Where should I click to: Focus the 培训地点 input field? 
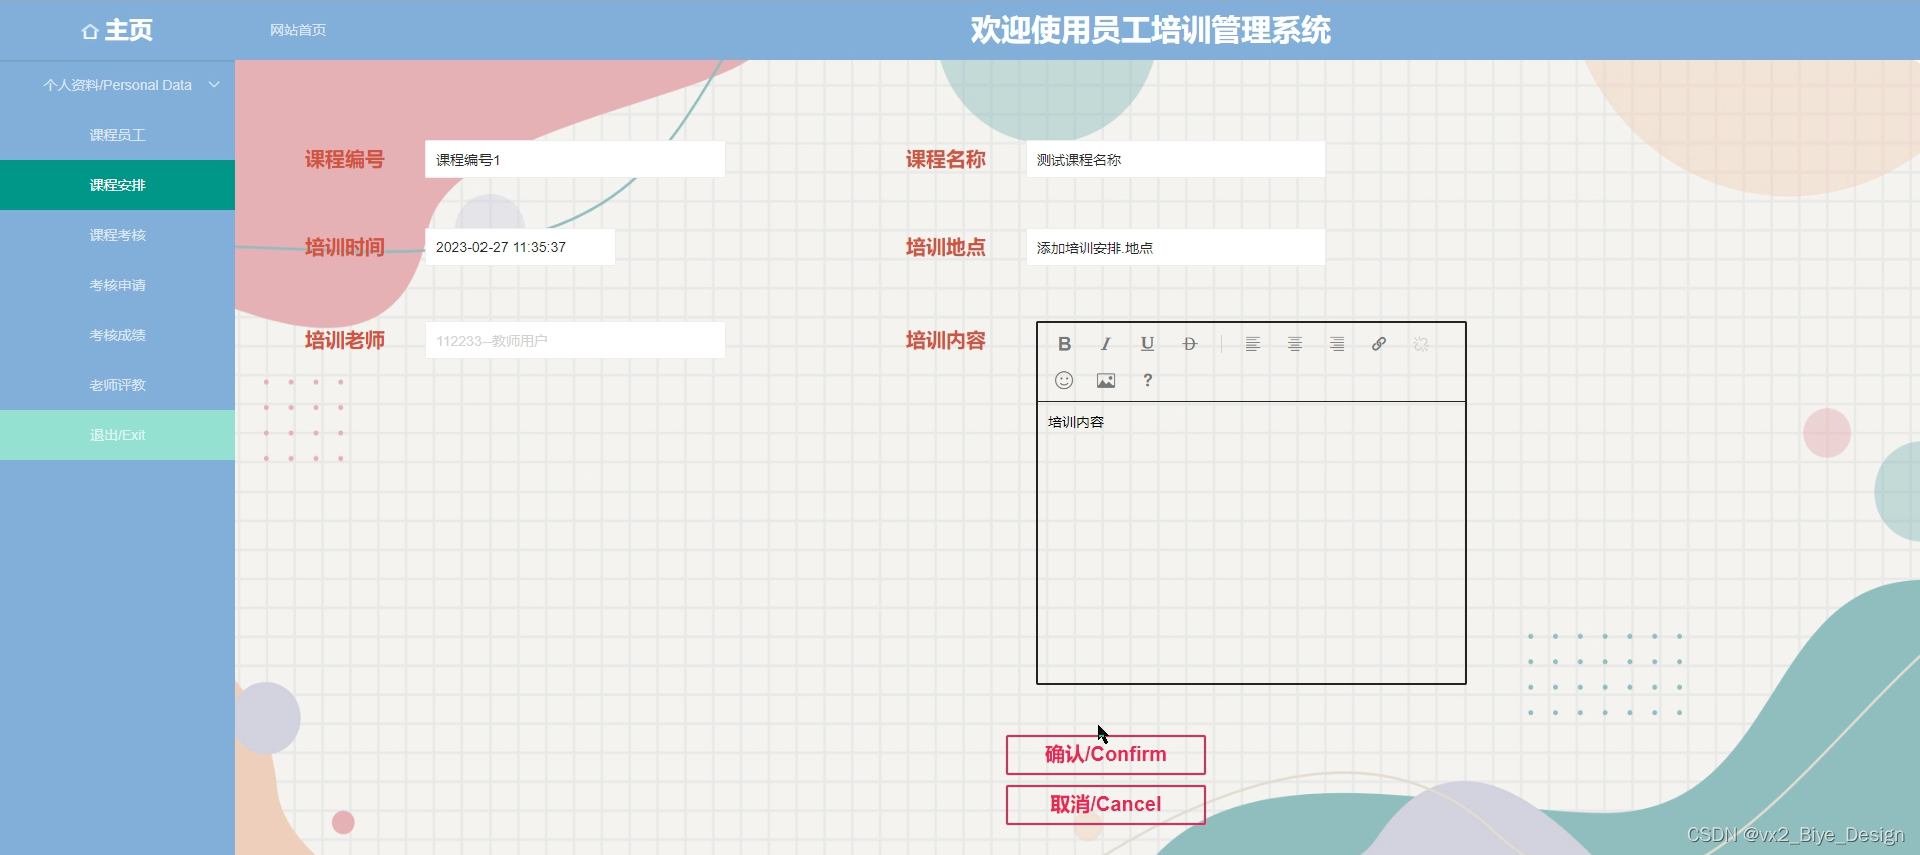pyautogui.click(x=1176, y=247)
